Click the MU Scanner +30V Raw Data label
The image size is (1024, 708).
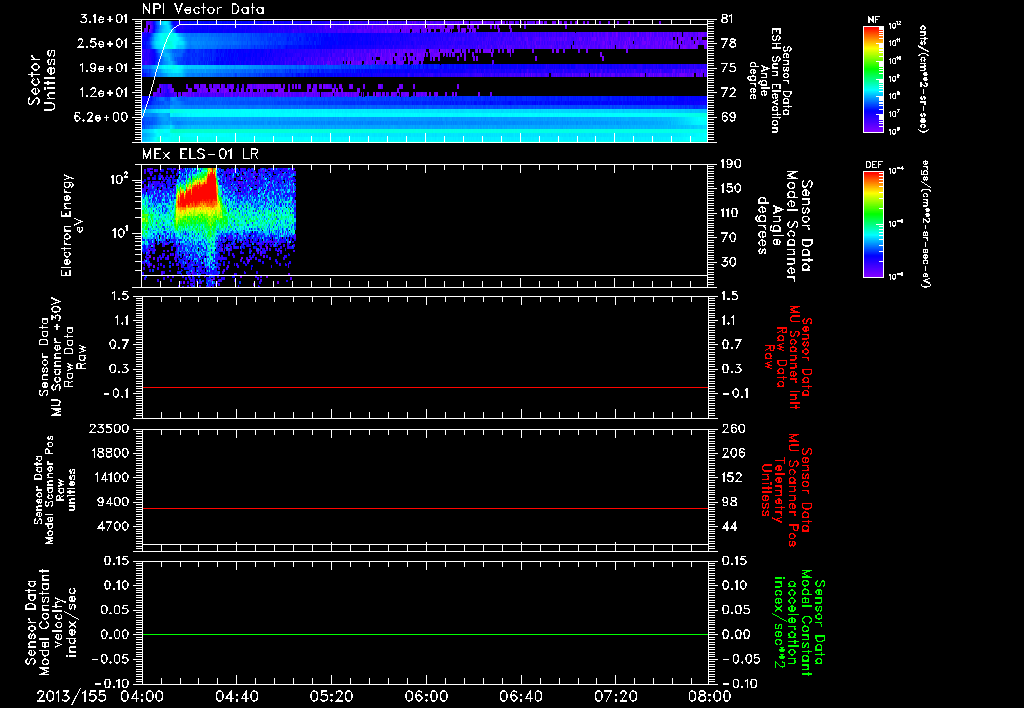[x=62, y=357]
